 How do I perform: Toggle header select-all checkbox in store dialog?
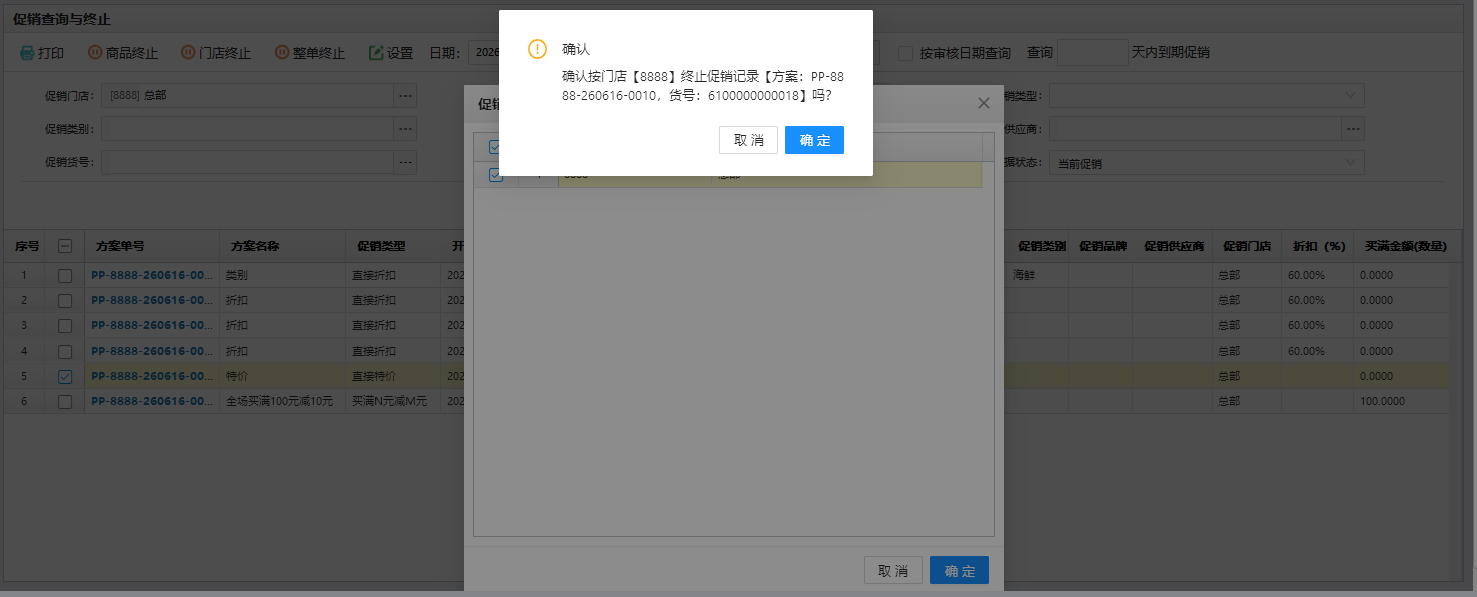495,147
